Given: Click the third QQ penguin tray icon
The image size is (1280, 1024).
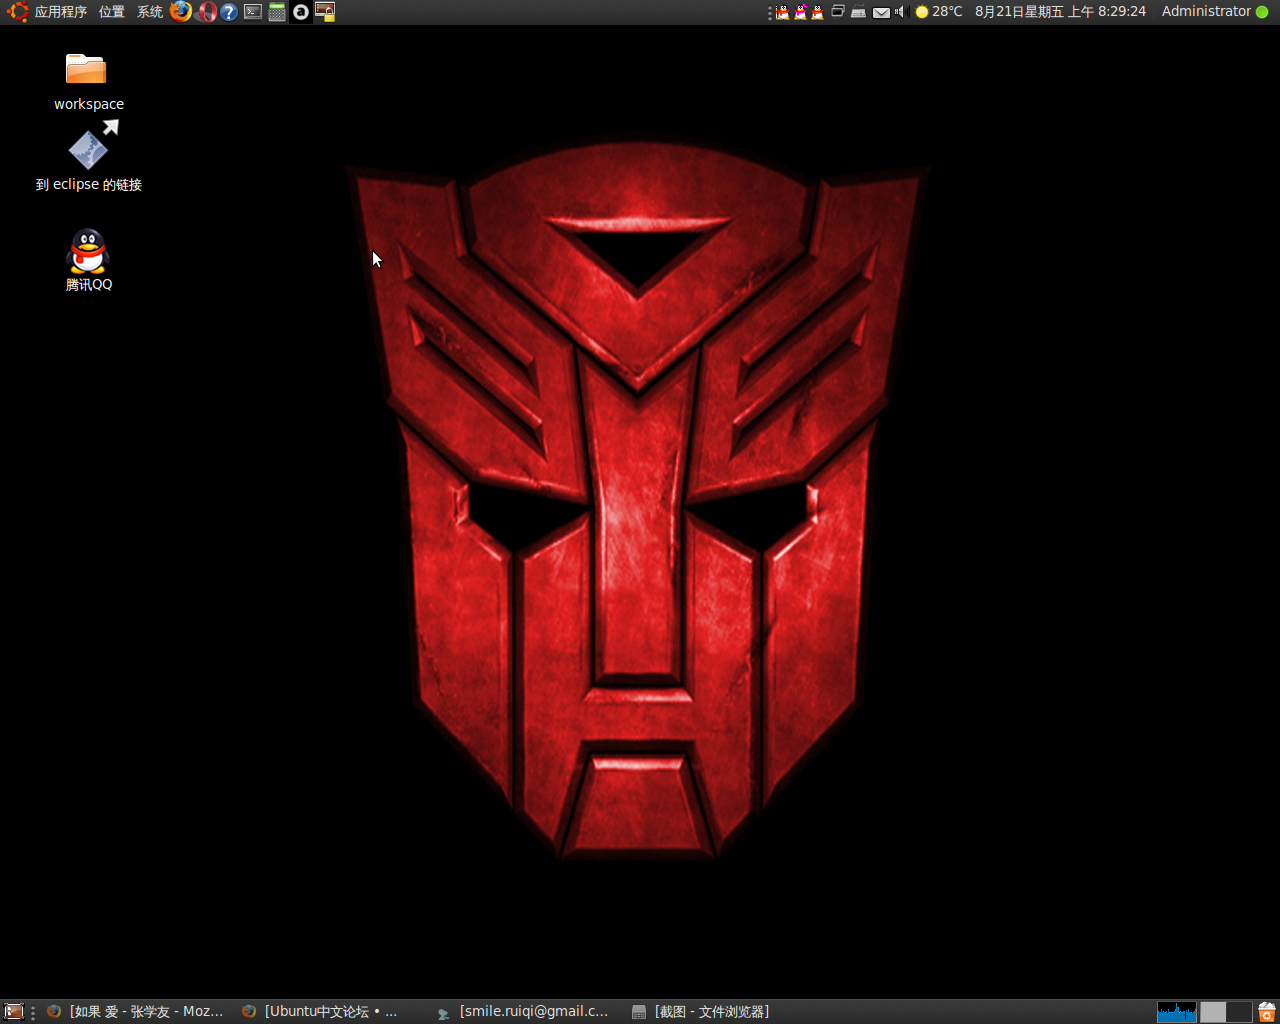Looking at the screenshot, I should point(817,12).
